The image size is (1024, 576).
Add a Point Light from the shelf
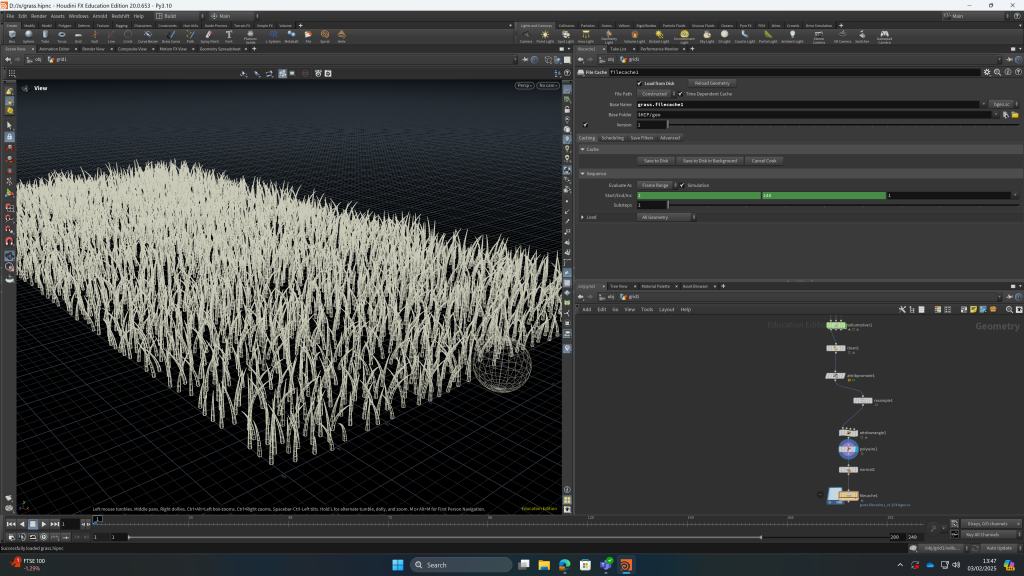(545, 37)
